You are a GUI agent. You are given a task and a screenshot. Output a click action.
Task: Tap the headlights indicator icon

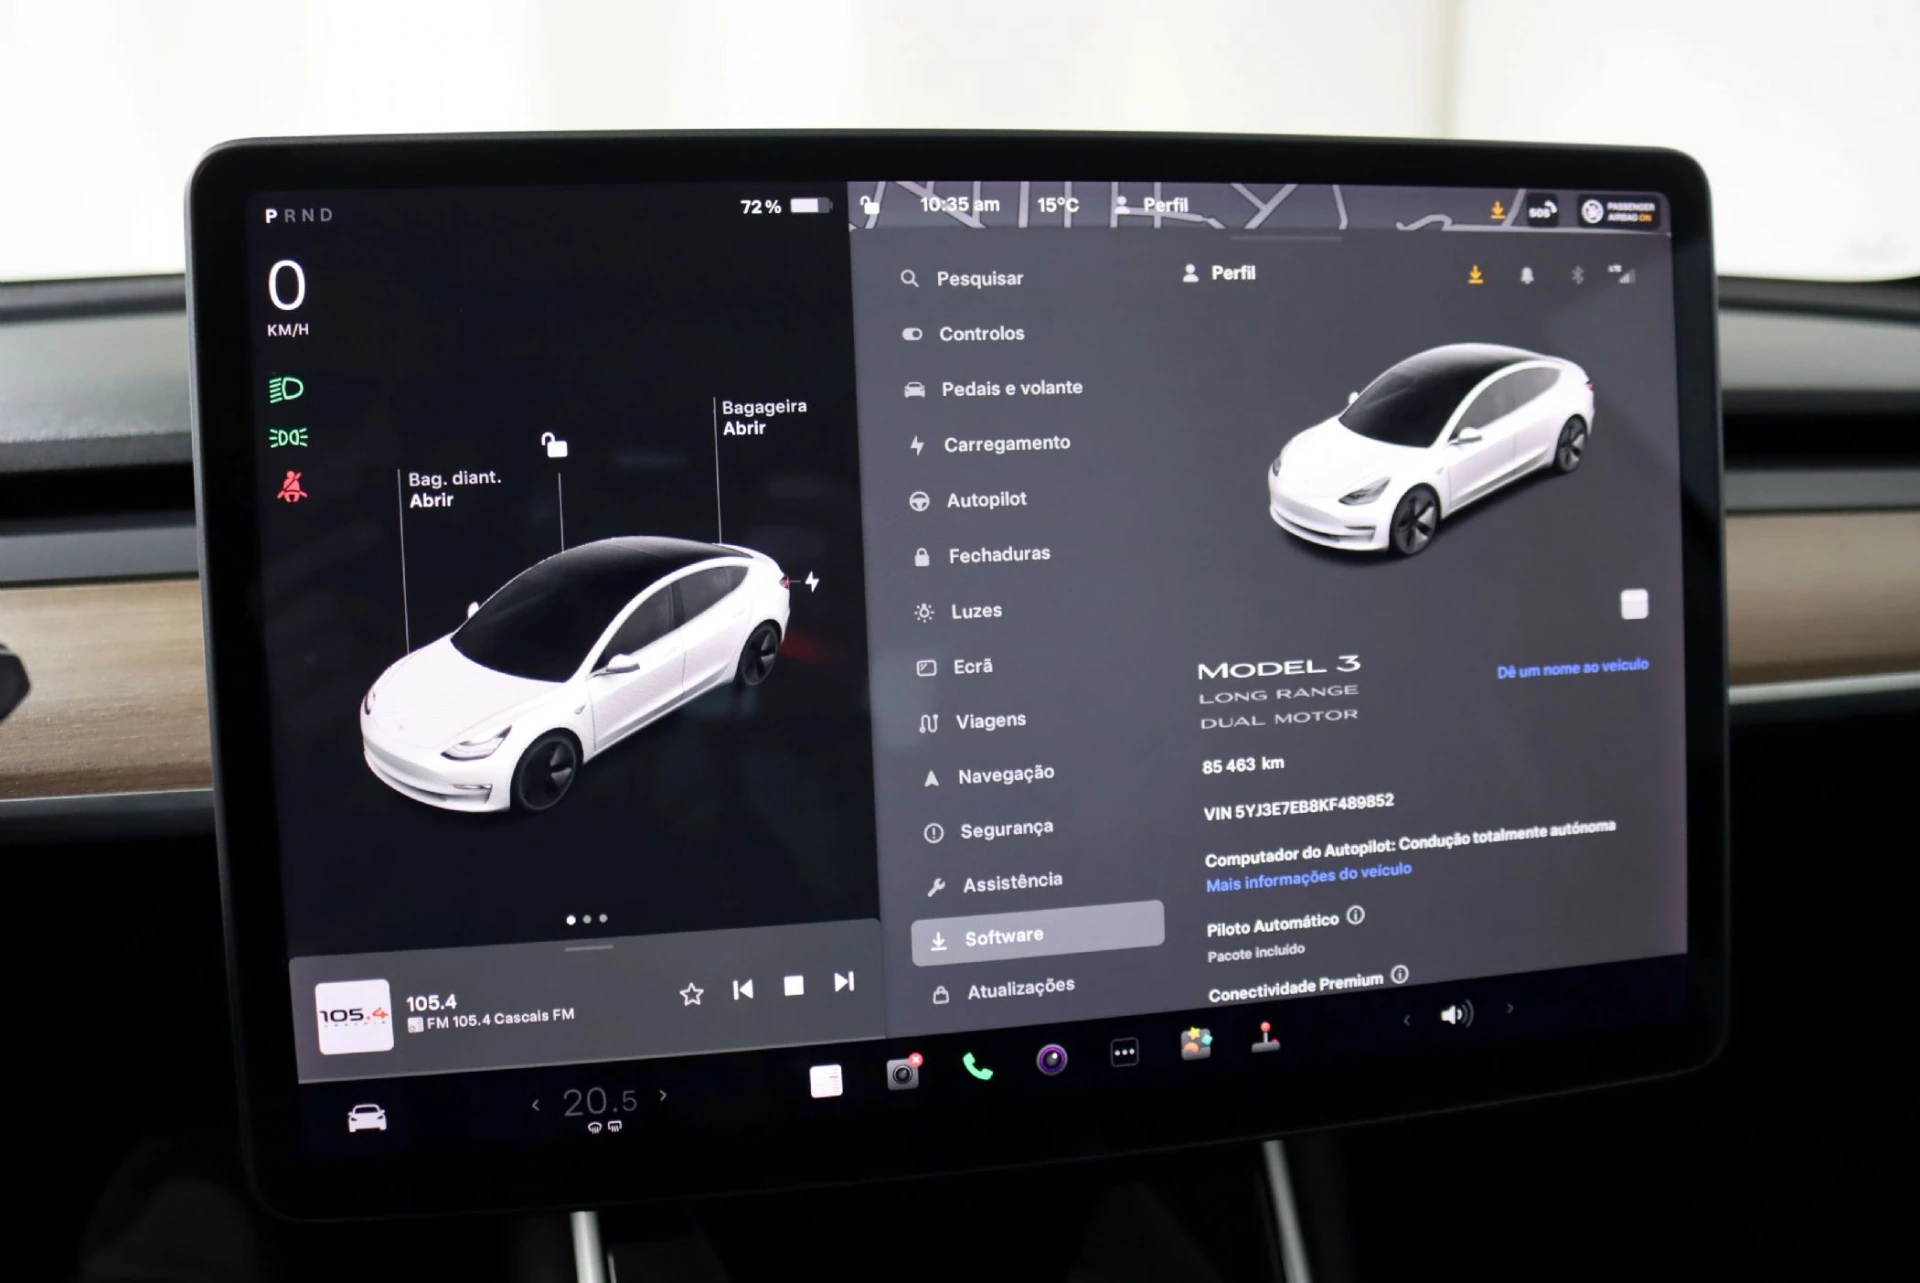tap(287, 389)
